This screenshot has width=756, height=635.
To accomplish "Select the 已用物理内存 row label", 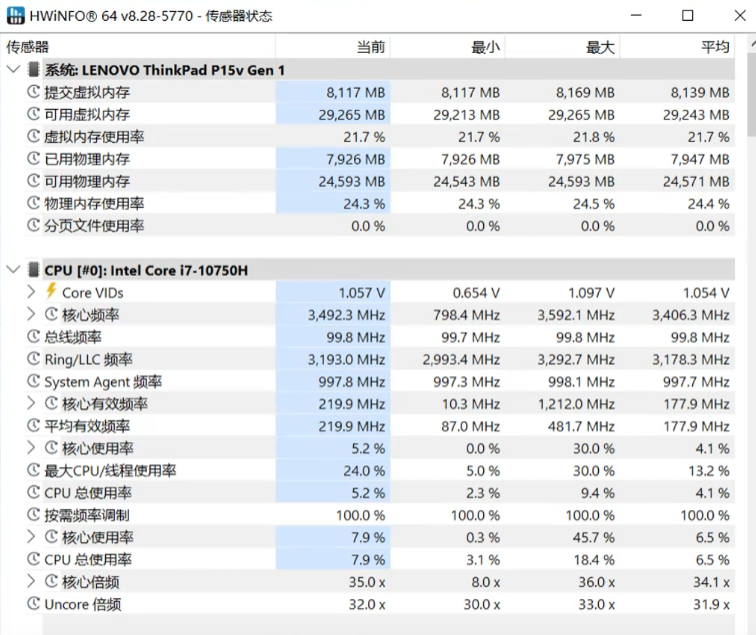I will coord(87,159).
